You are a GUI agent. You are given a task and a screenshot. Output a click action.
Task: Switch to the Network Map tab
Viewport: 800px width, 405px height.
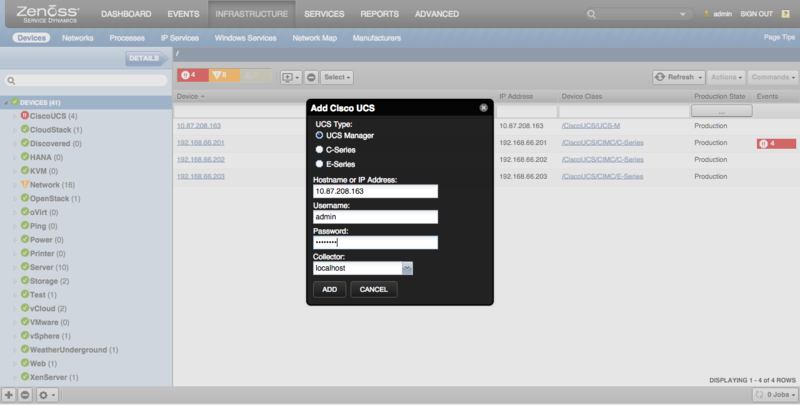(x=314, y=38)
